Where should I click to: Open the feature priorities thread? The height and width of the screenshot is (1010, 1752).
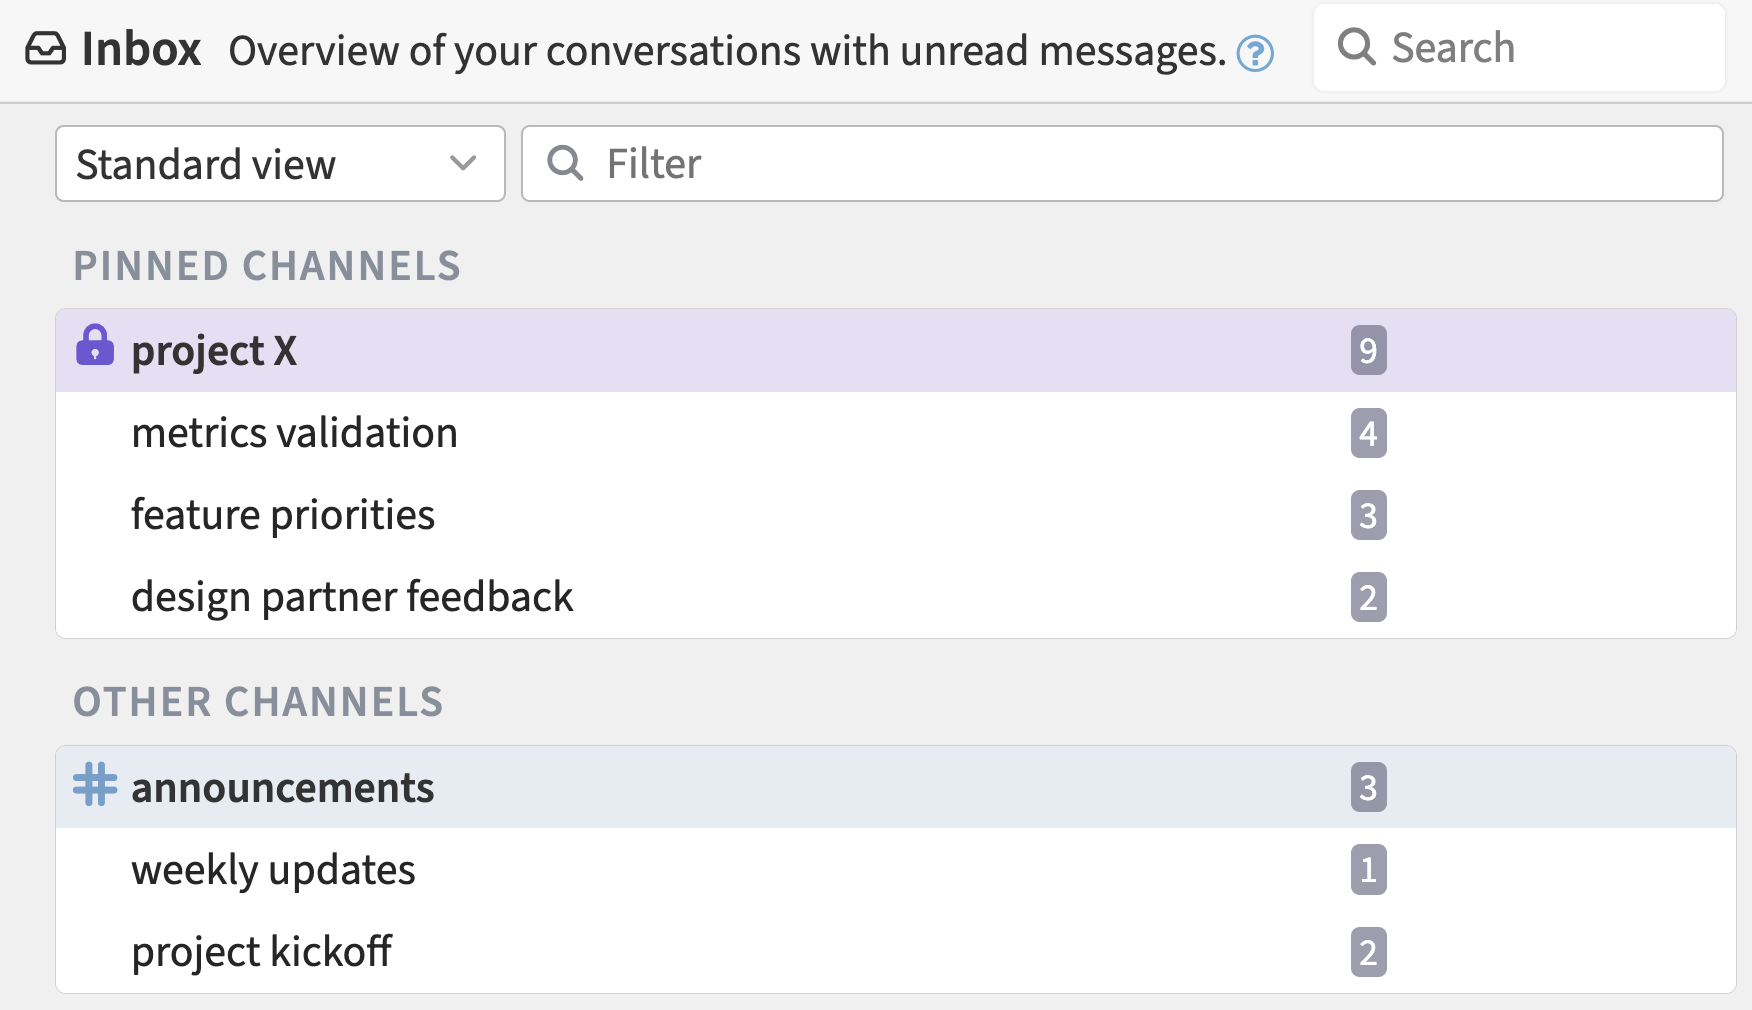[x=283, y=514]
